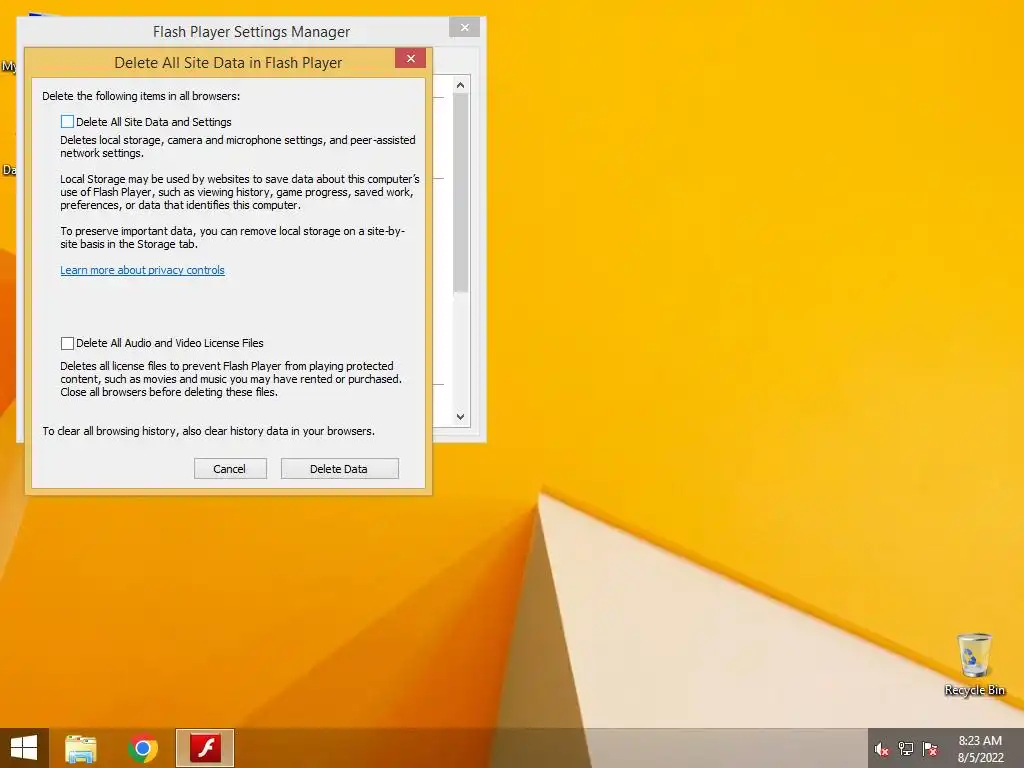This screenshot has height=768, width=1024.
Task: Click the Cancel button
Action: (x=230, y=468)
